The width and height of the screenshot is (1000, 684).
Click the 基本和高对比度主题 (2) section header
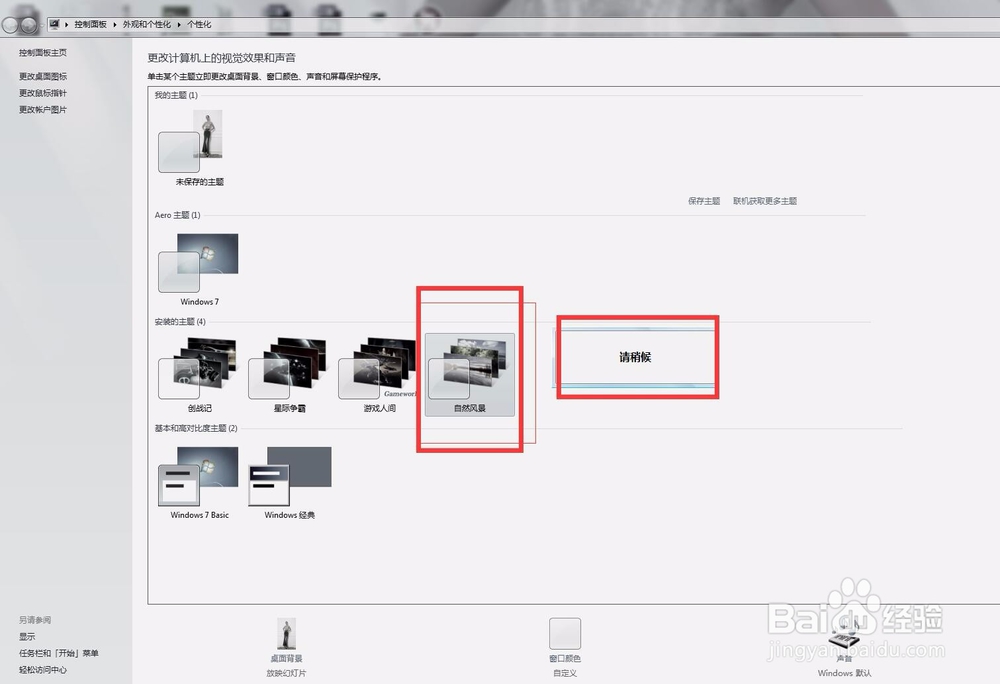coord(196,428)
